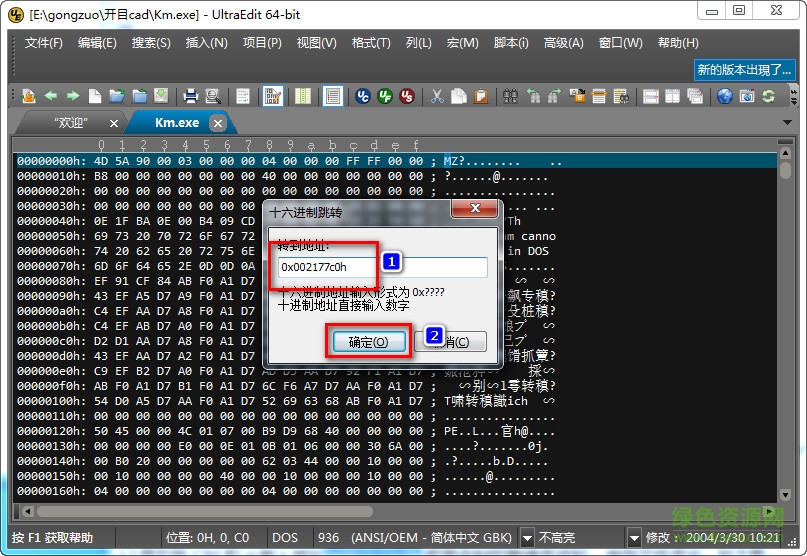Expand the tab list dropdown arrow
The image size is (807, 556).
787,123
